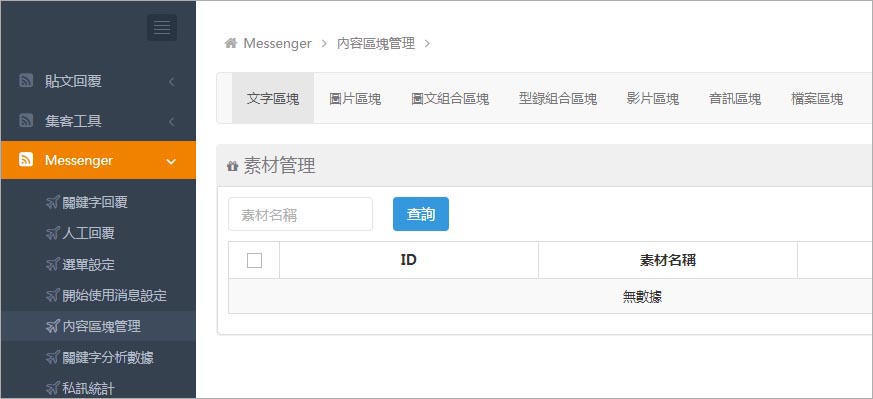Click the rocket icon next to 開始使用消息設定

tap(52, 295)
